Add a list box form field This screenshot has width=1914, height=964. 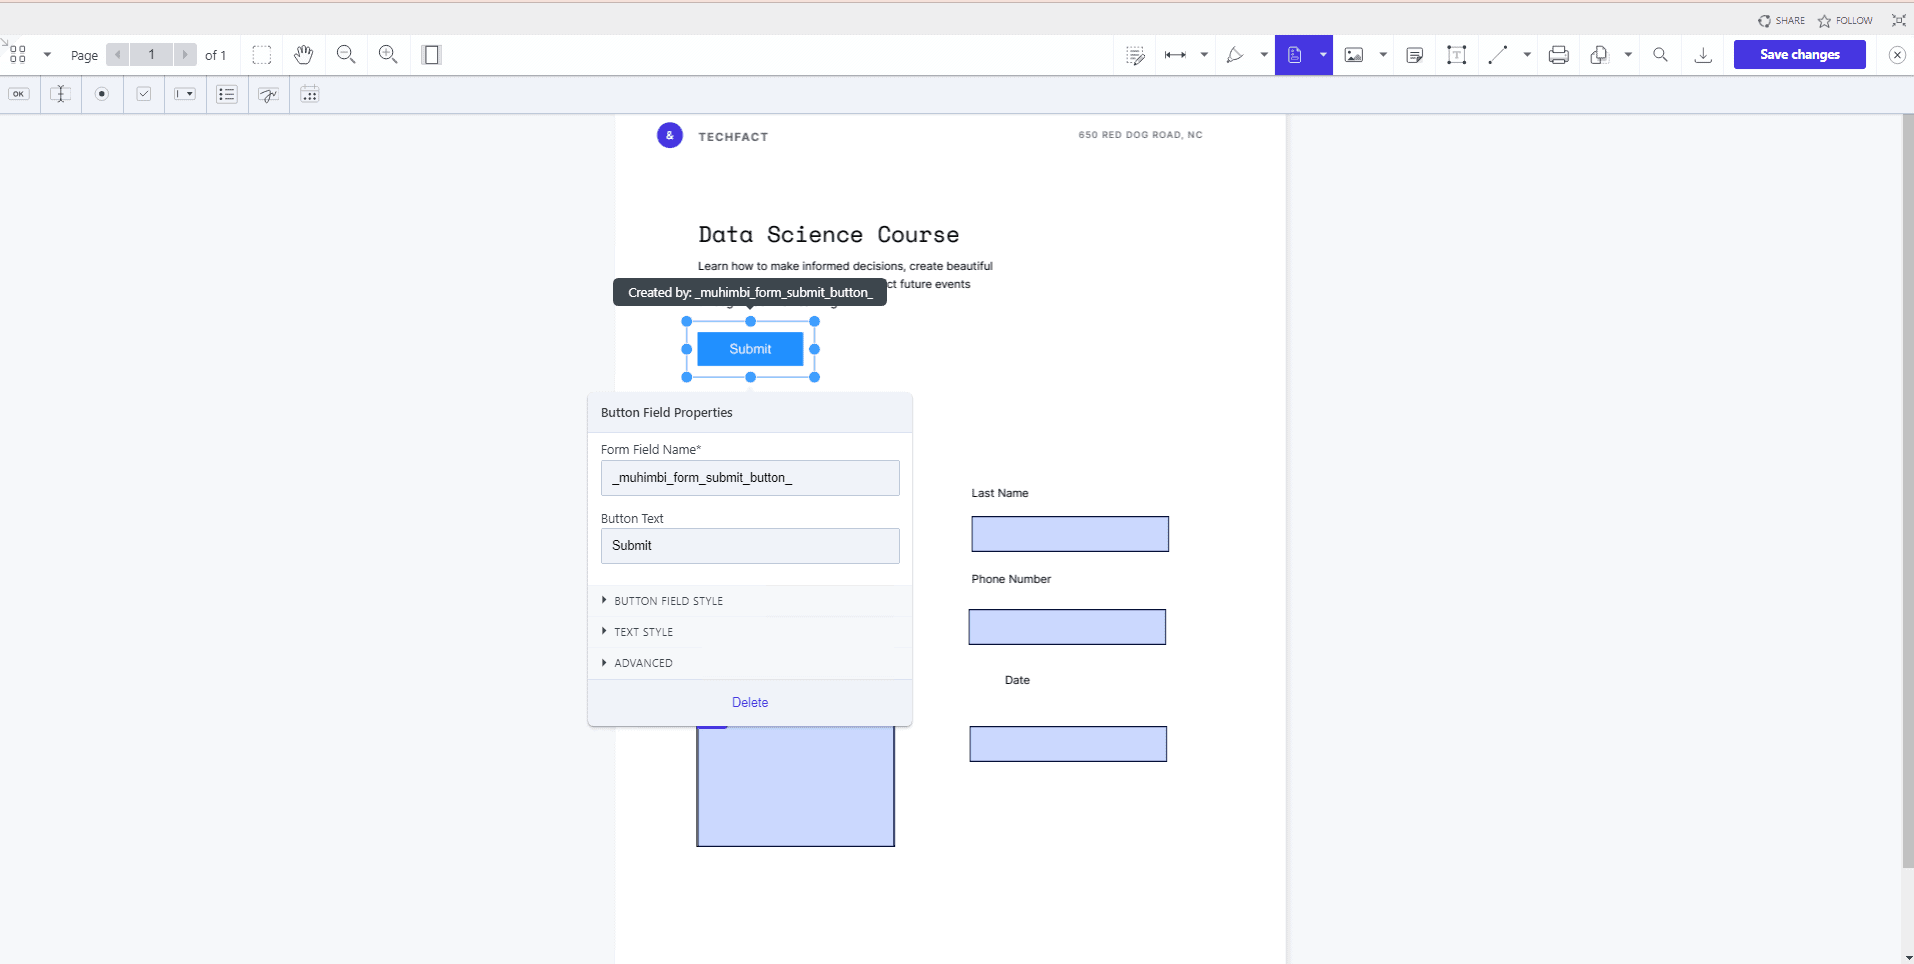[x=227, y=94]
